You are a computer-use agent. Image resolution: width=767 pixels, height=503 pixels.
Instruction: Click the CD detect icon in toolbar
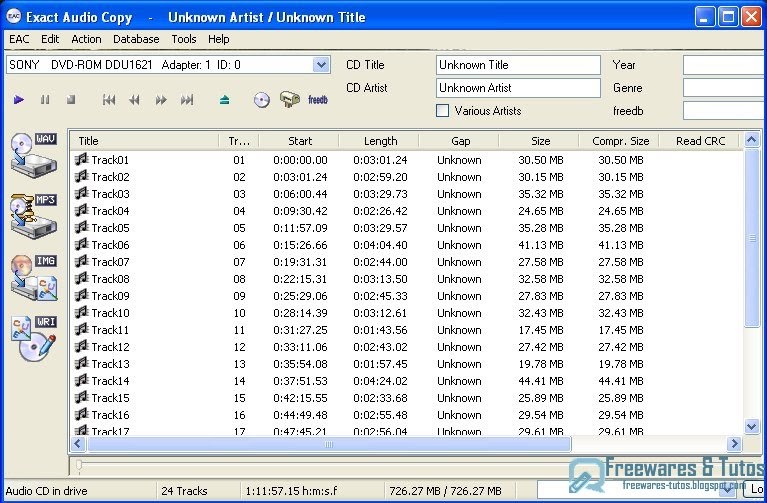coord(262,100)
